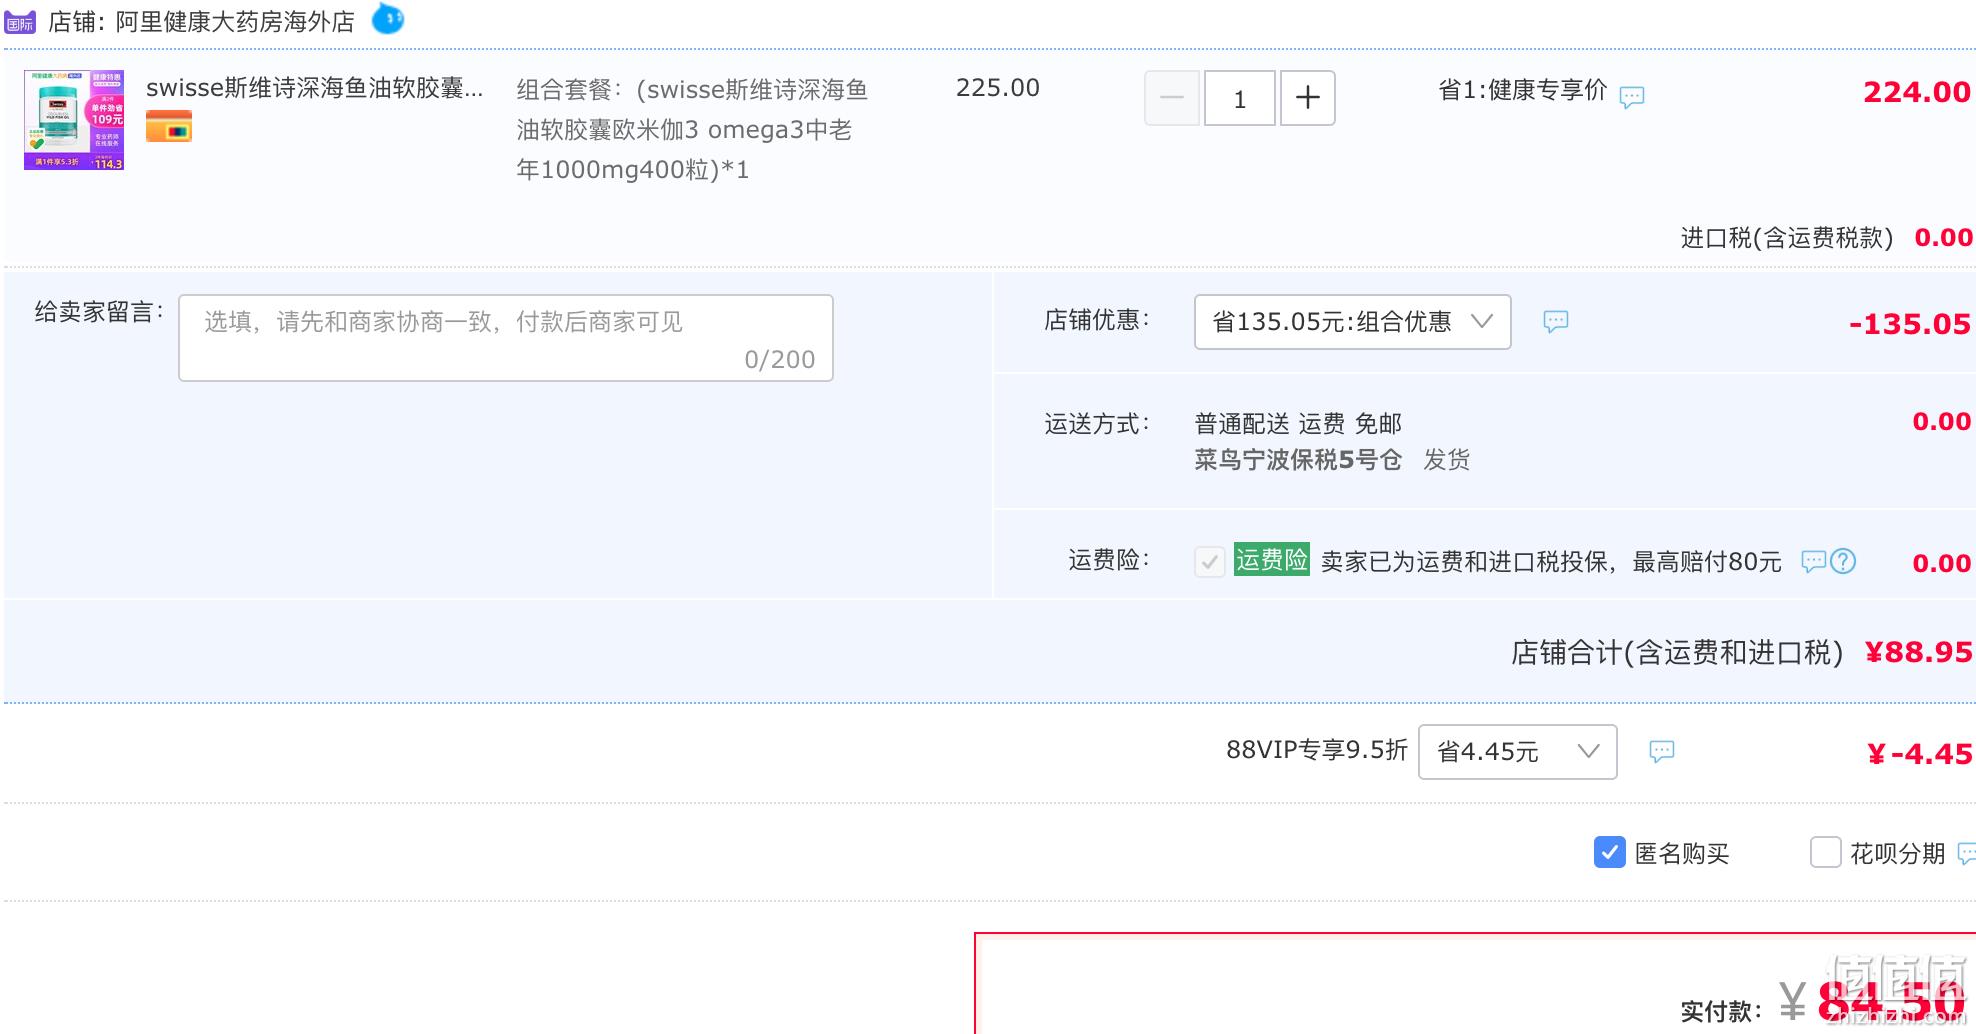Click the orange card icon under the product title
Screen dimensions: 1976x1034
tap(169, 127)
